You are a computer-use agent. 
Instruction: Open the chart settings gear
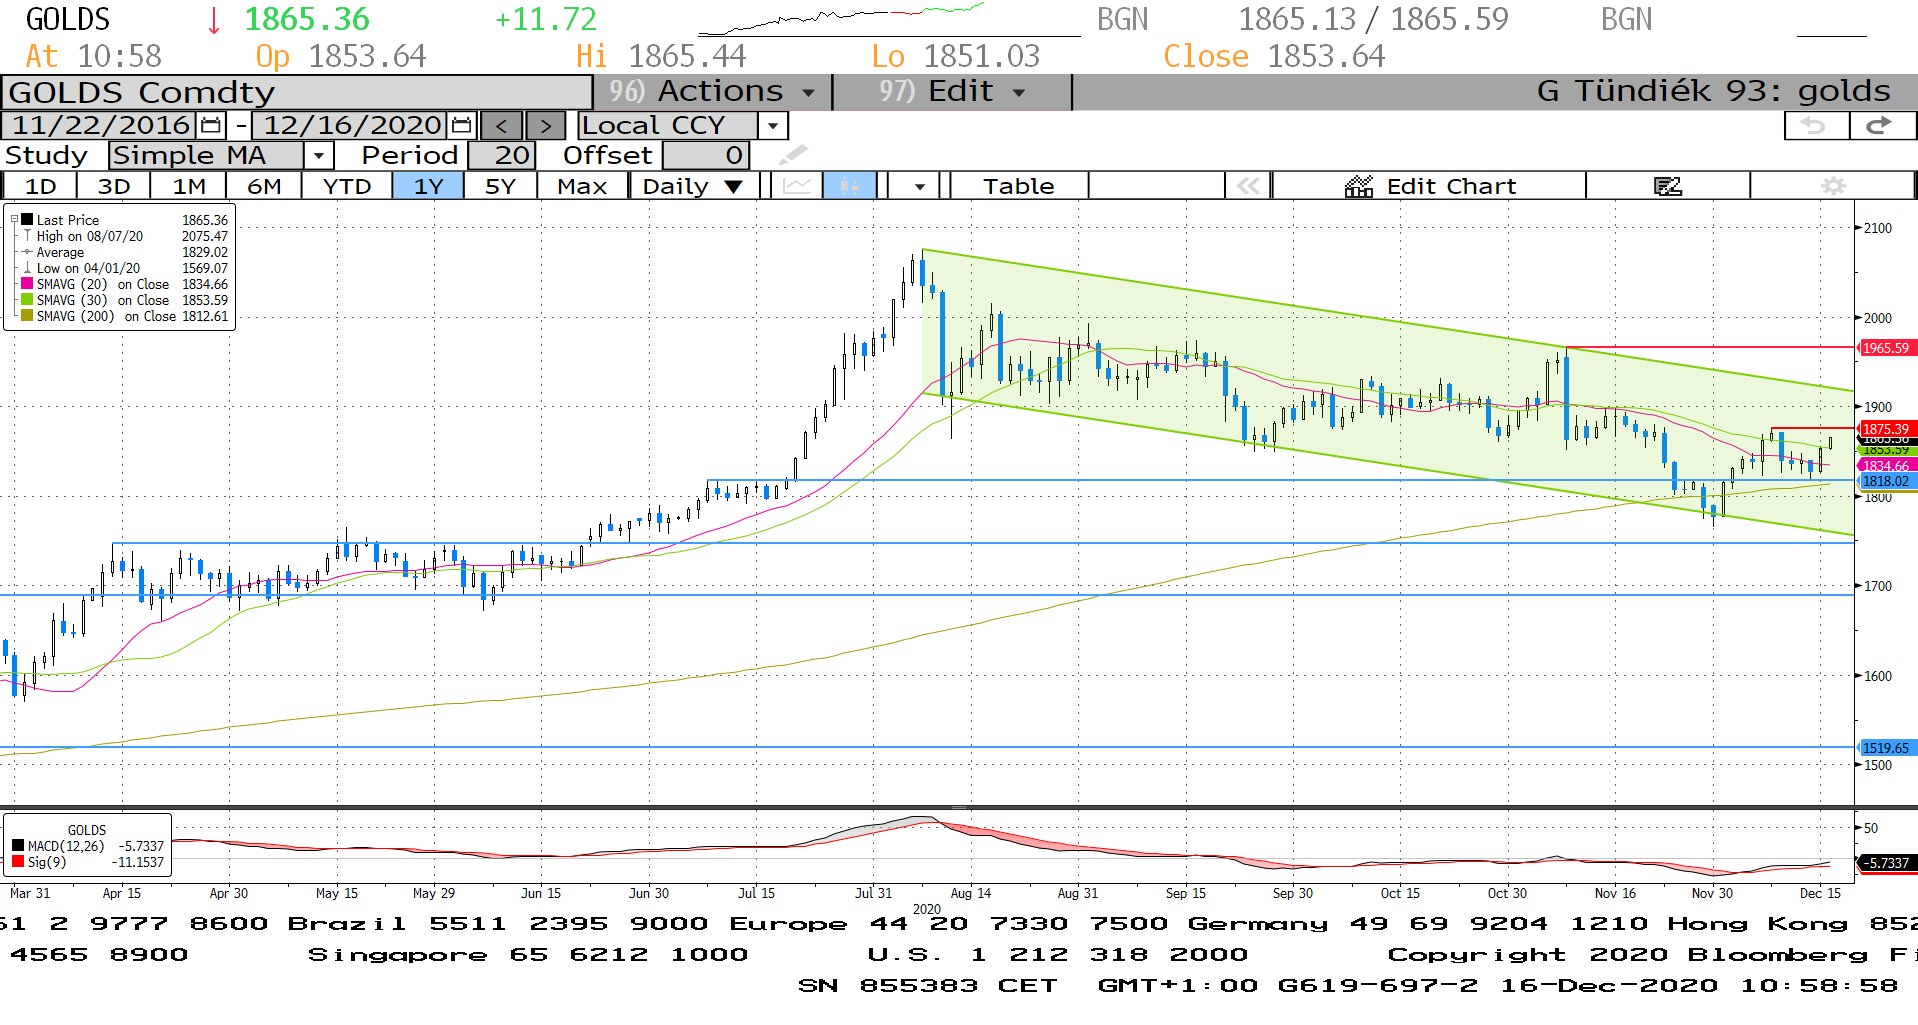(x=1833, y=186)
